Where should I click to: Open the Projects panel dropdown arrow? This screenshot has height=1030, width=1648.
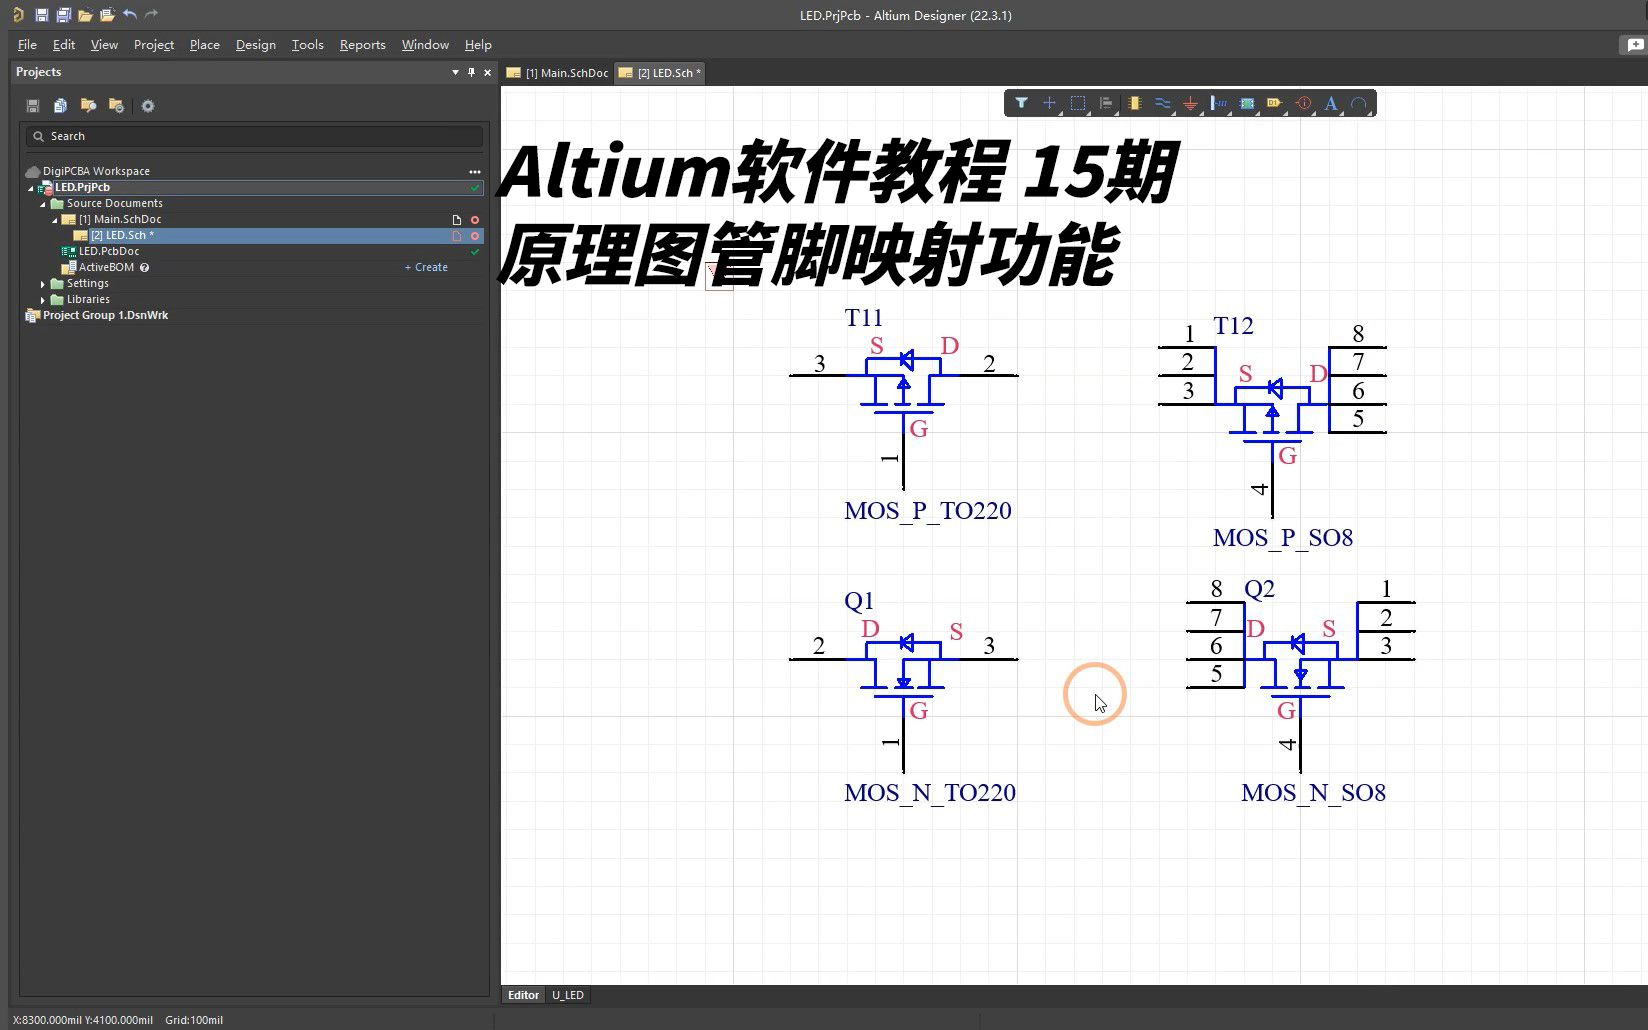[455, 72]
